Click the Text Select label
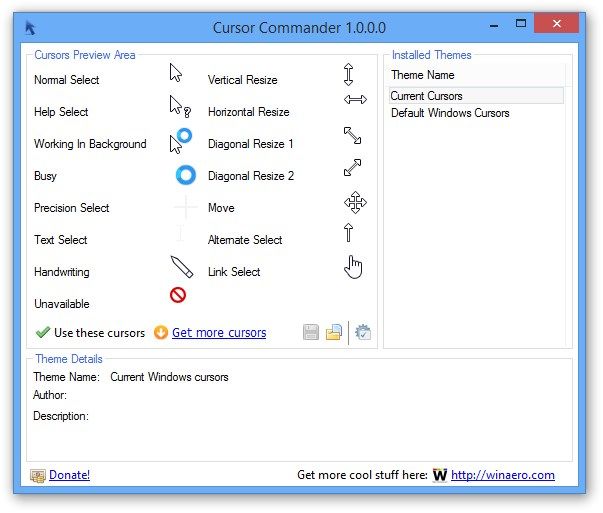This screenshot has width=603, height=513. tap(60, 240)
